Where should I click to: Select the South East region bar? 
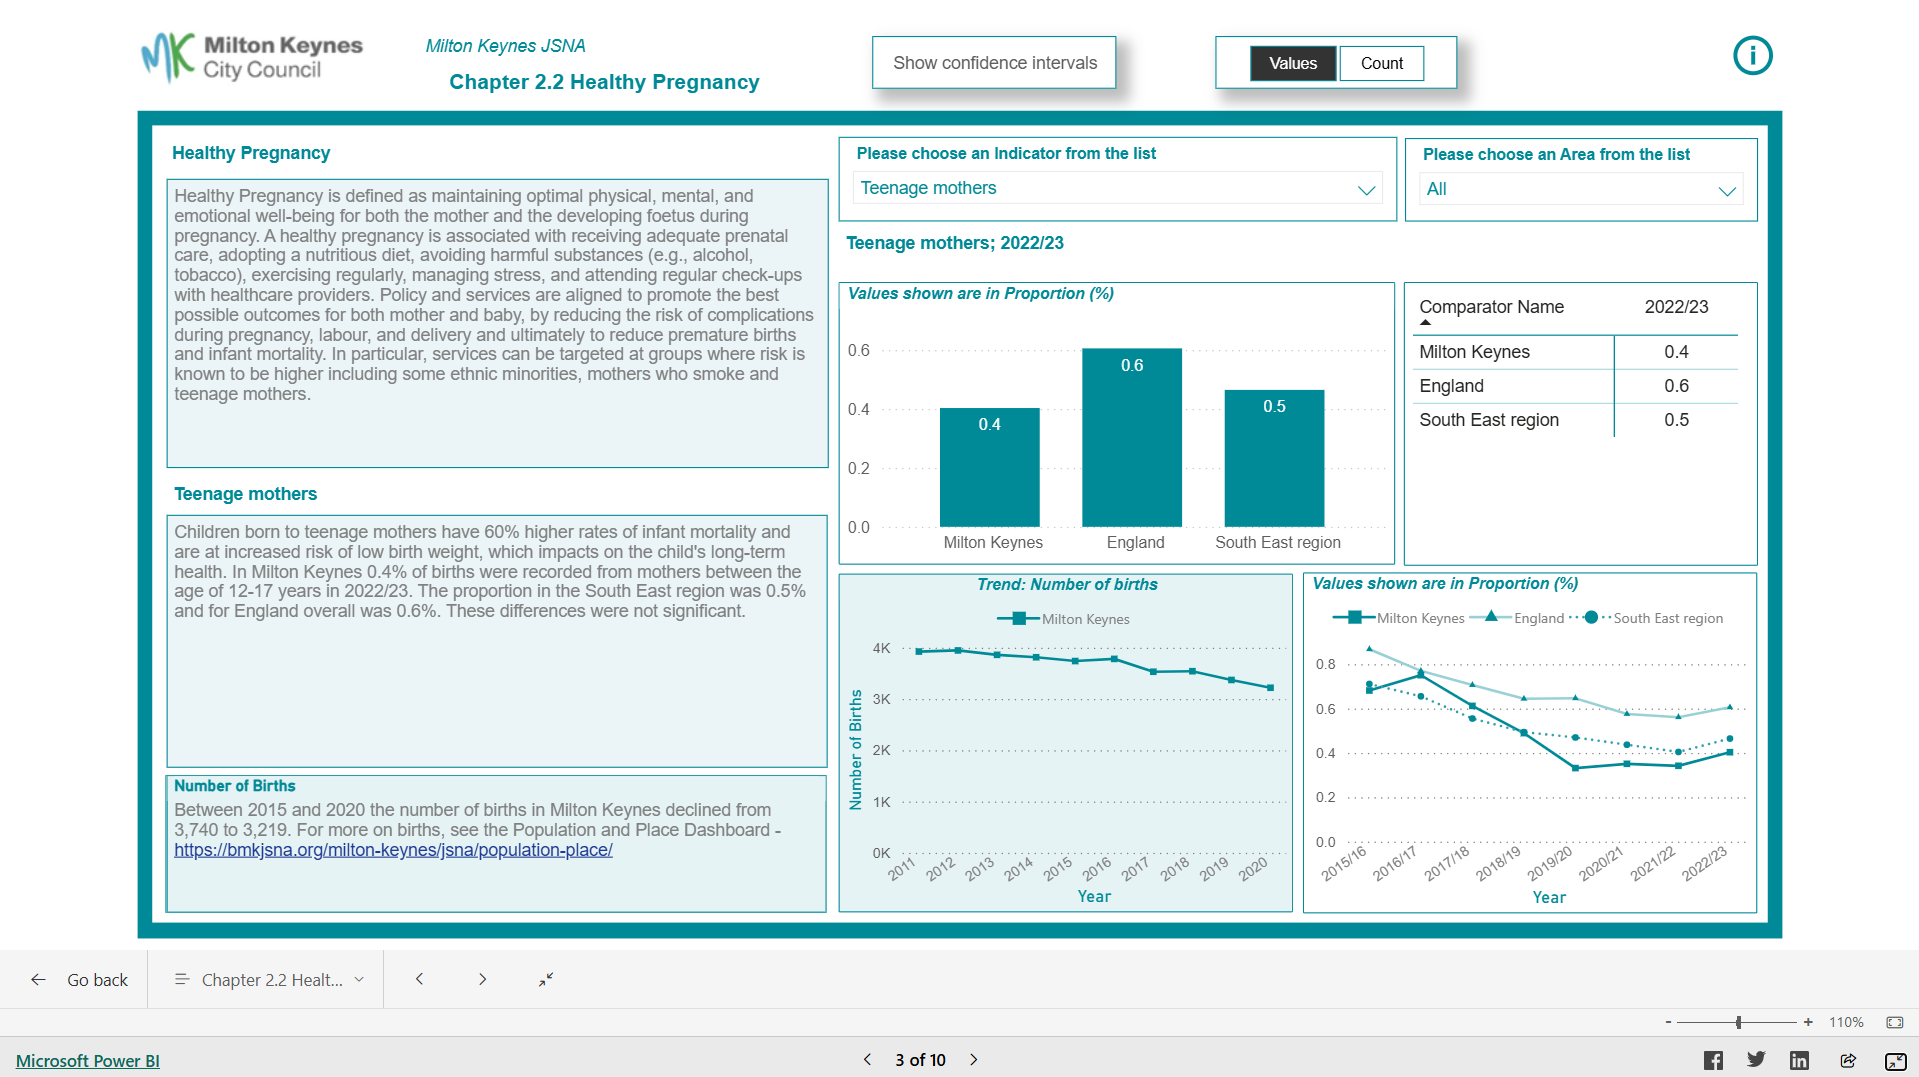click(x=1274, y=458)
